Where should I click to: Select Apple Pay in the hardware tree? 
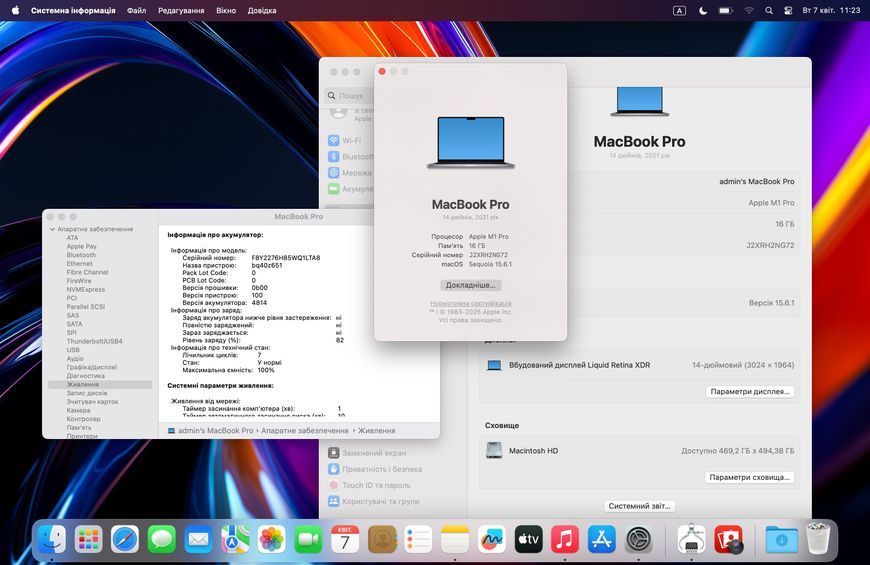click(82, 246)
